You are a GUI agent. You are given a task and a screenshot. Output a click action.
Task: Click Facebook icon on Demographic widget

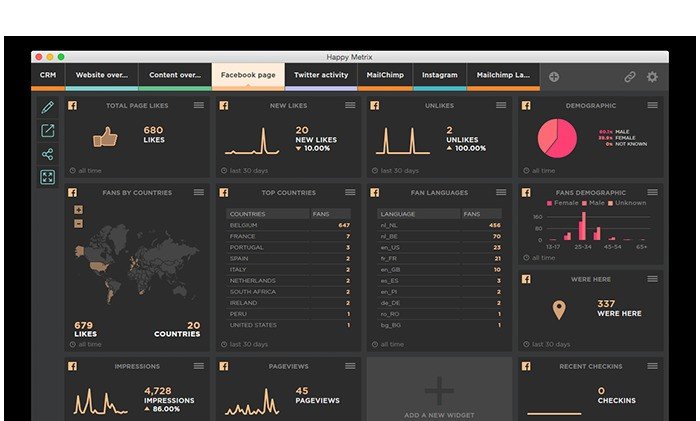[x=526, y=105]
